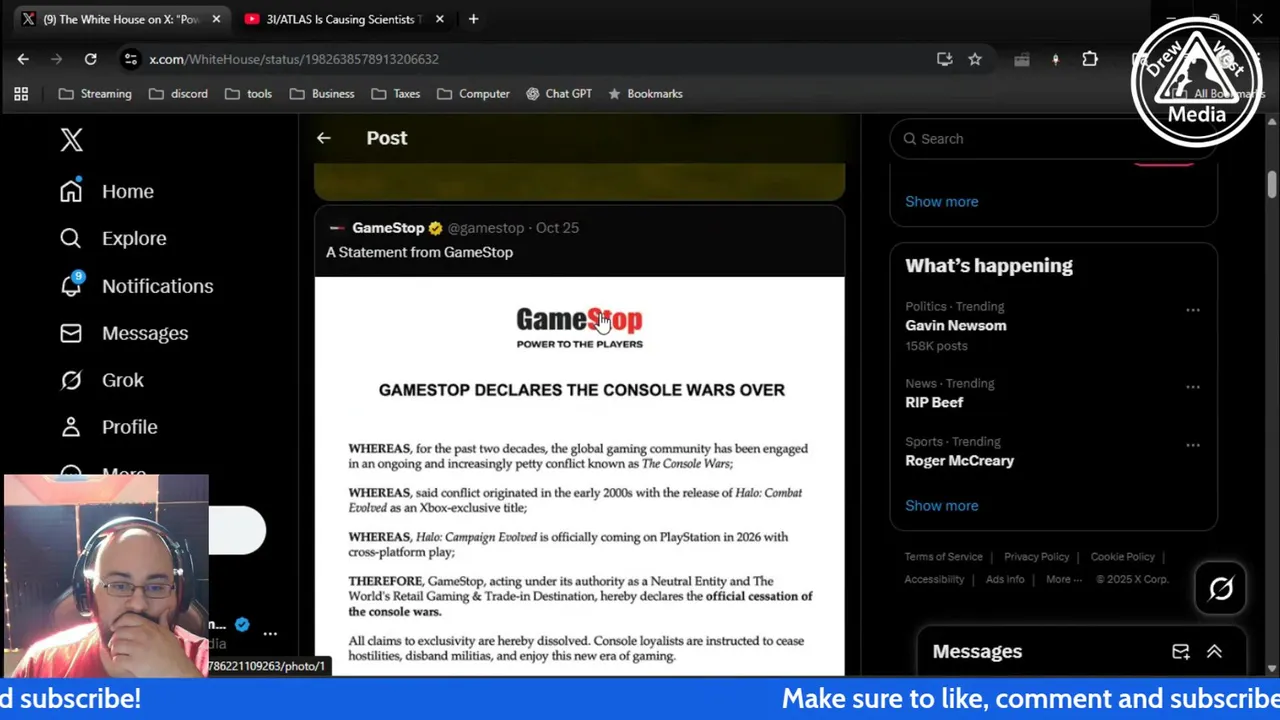Open Home from the sidebar
This screenshot has width=1280, height=720.
coord(106,191)
